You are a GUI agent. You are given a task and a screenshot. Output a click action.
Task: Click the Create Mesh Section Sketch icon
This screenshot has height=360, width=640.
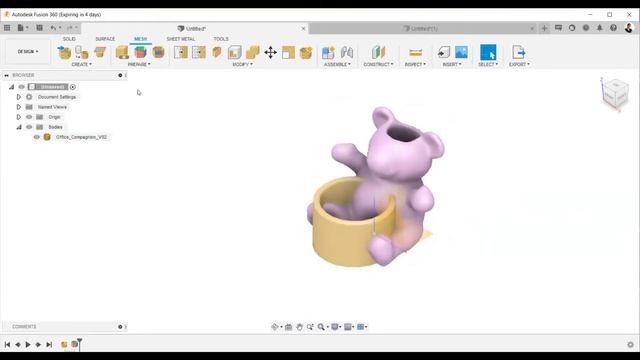click(x=100, y=52)
